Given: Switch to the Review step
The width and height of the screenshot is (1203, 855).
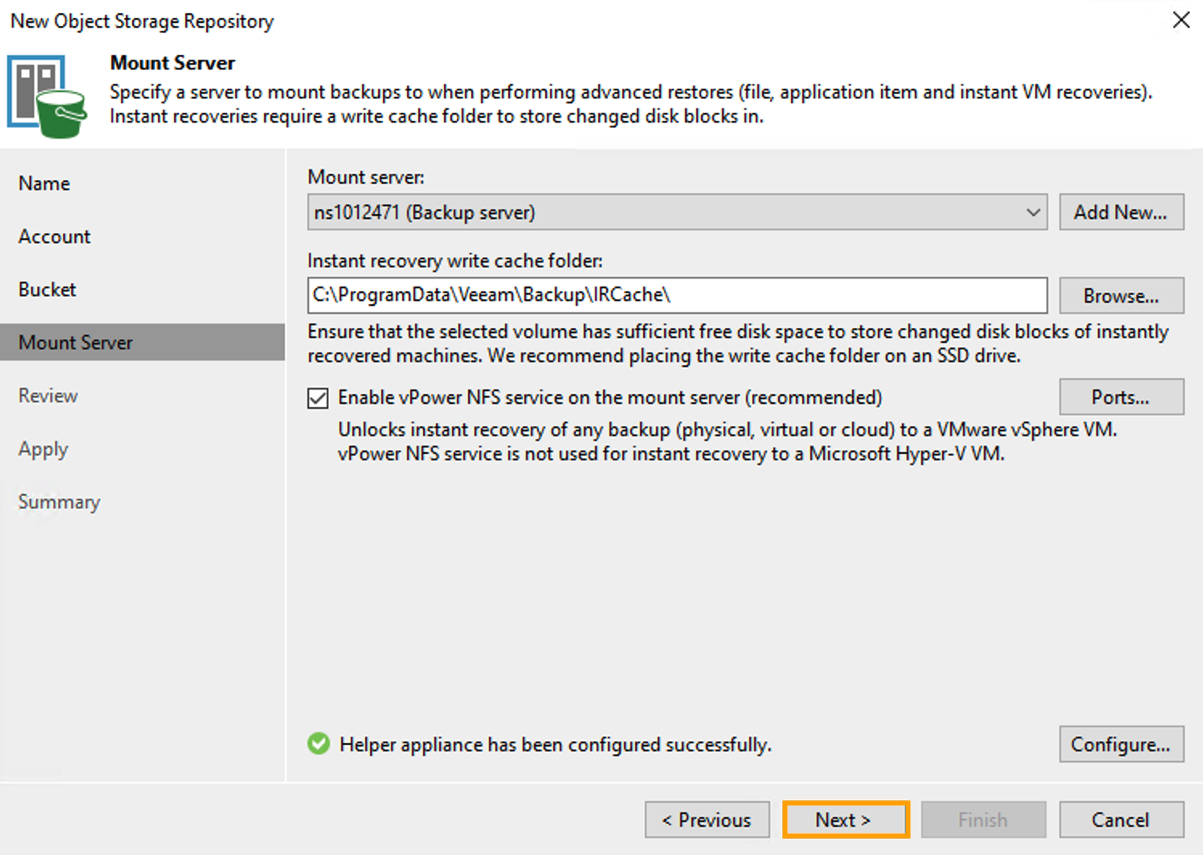Looking at the screenshot, I should click(48, 395).
